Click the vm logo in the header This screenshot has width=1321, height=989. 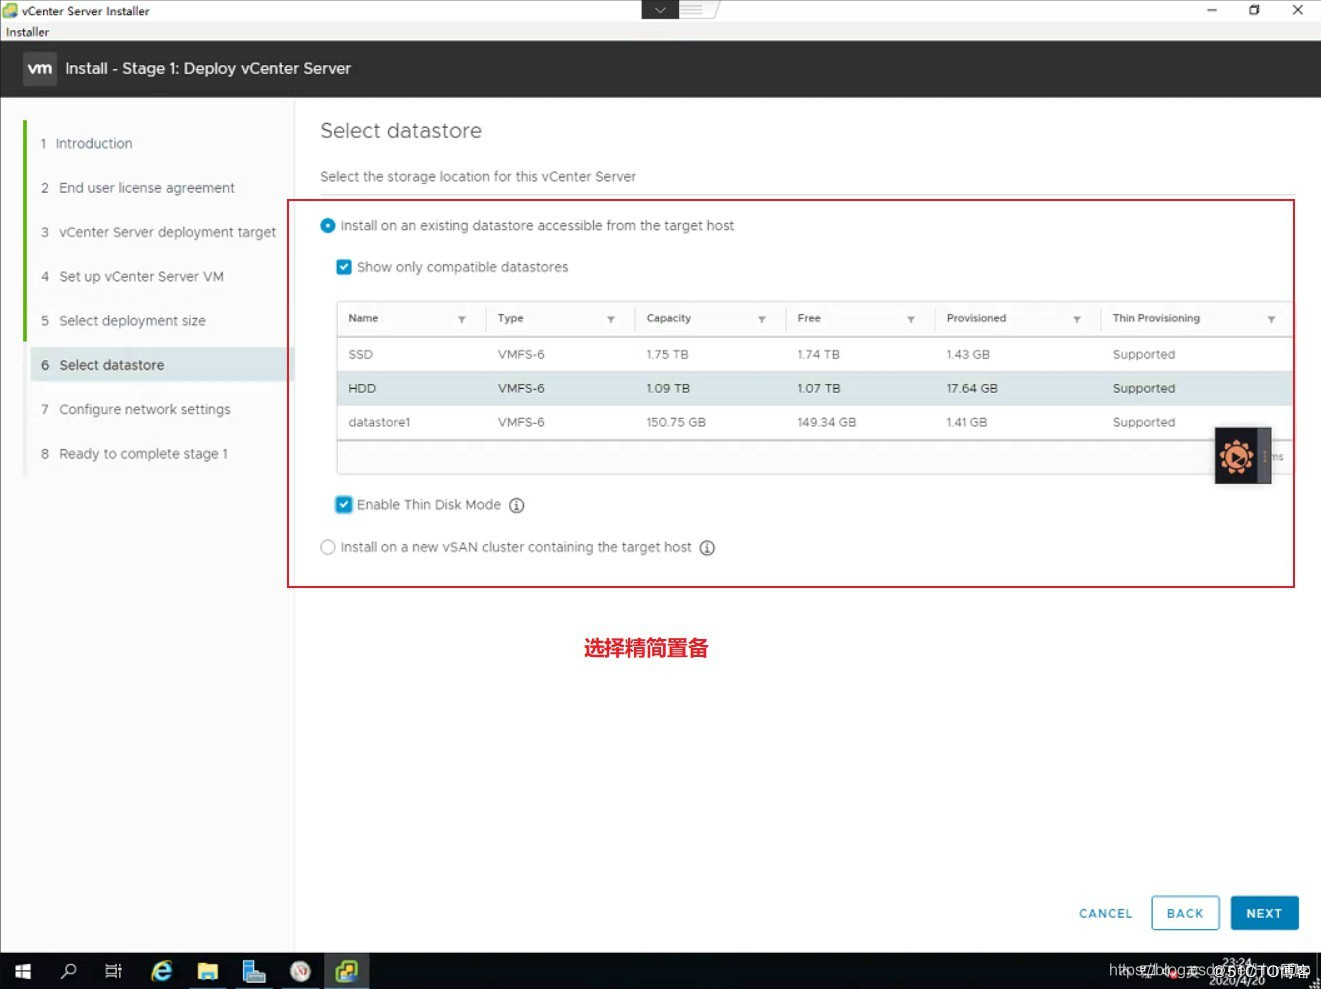coord(40,68)
